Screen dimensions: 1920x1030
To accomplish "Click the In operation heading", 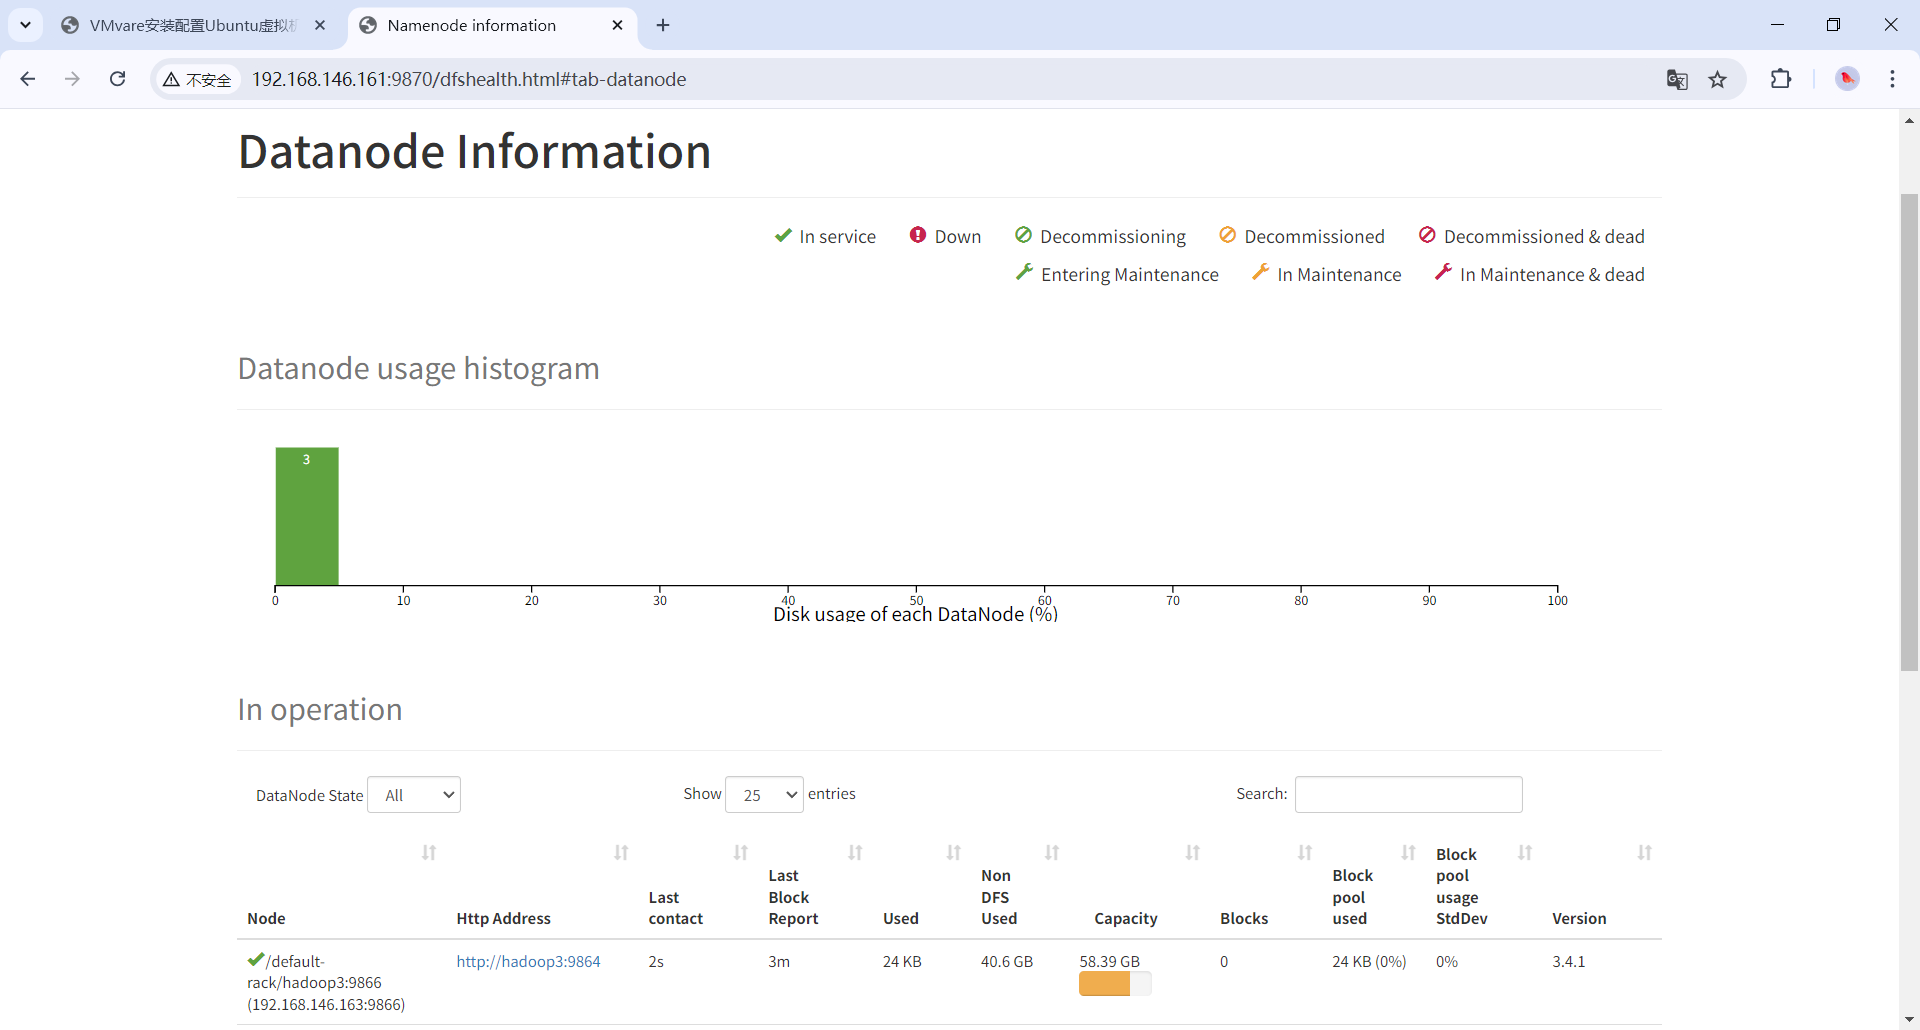I will 320,710.
